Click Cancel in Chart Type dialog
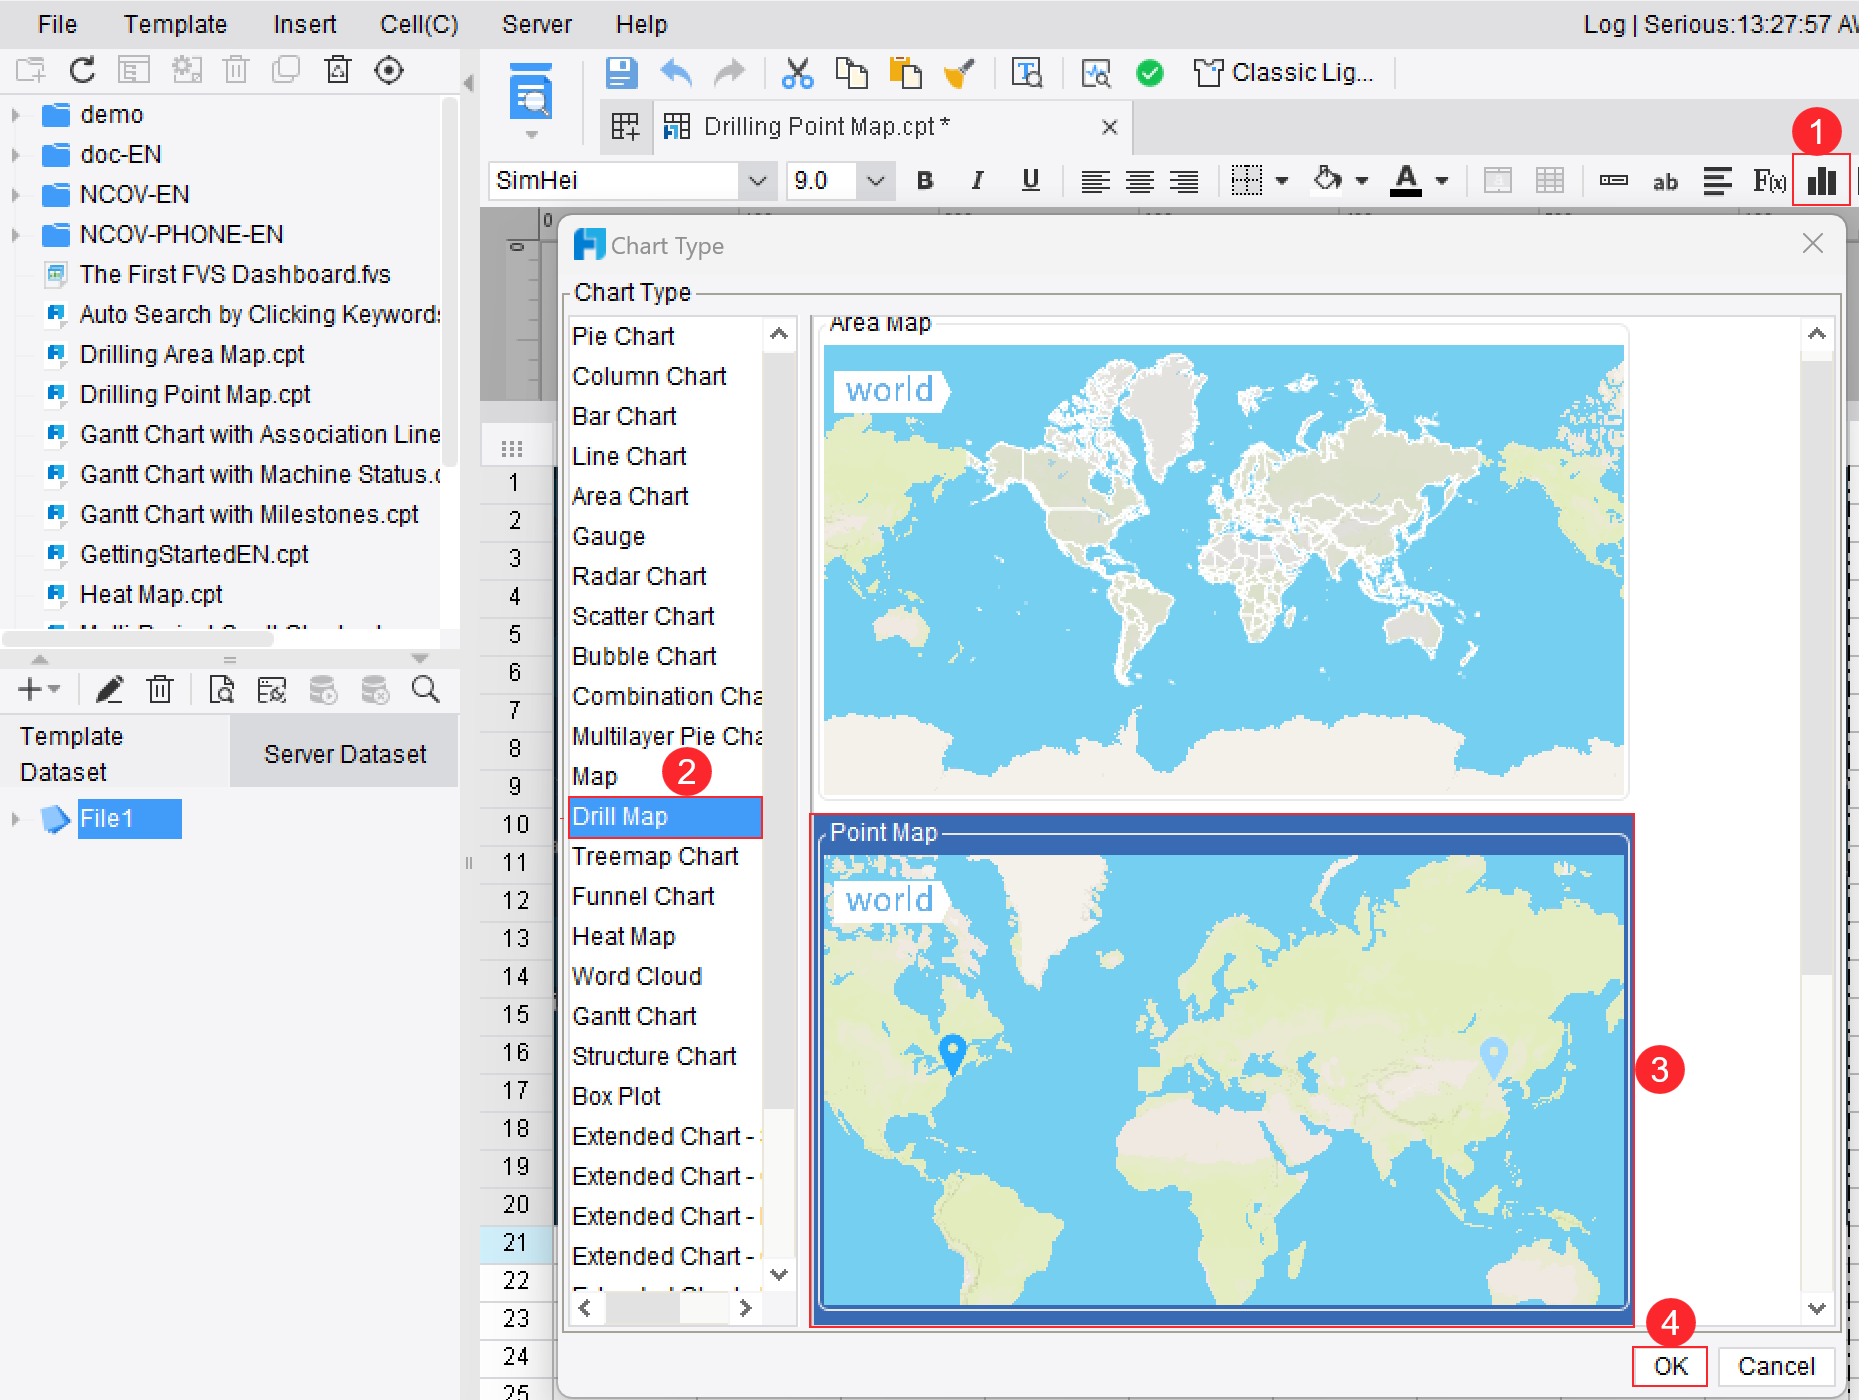The height and width of the screenshot is (1400, 1859). [x=1776, y=1366]
